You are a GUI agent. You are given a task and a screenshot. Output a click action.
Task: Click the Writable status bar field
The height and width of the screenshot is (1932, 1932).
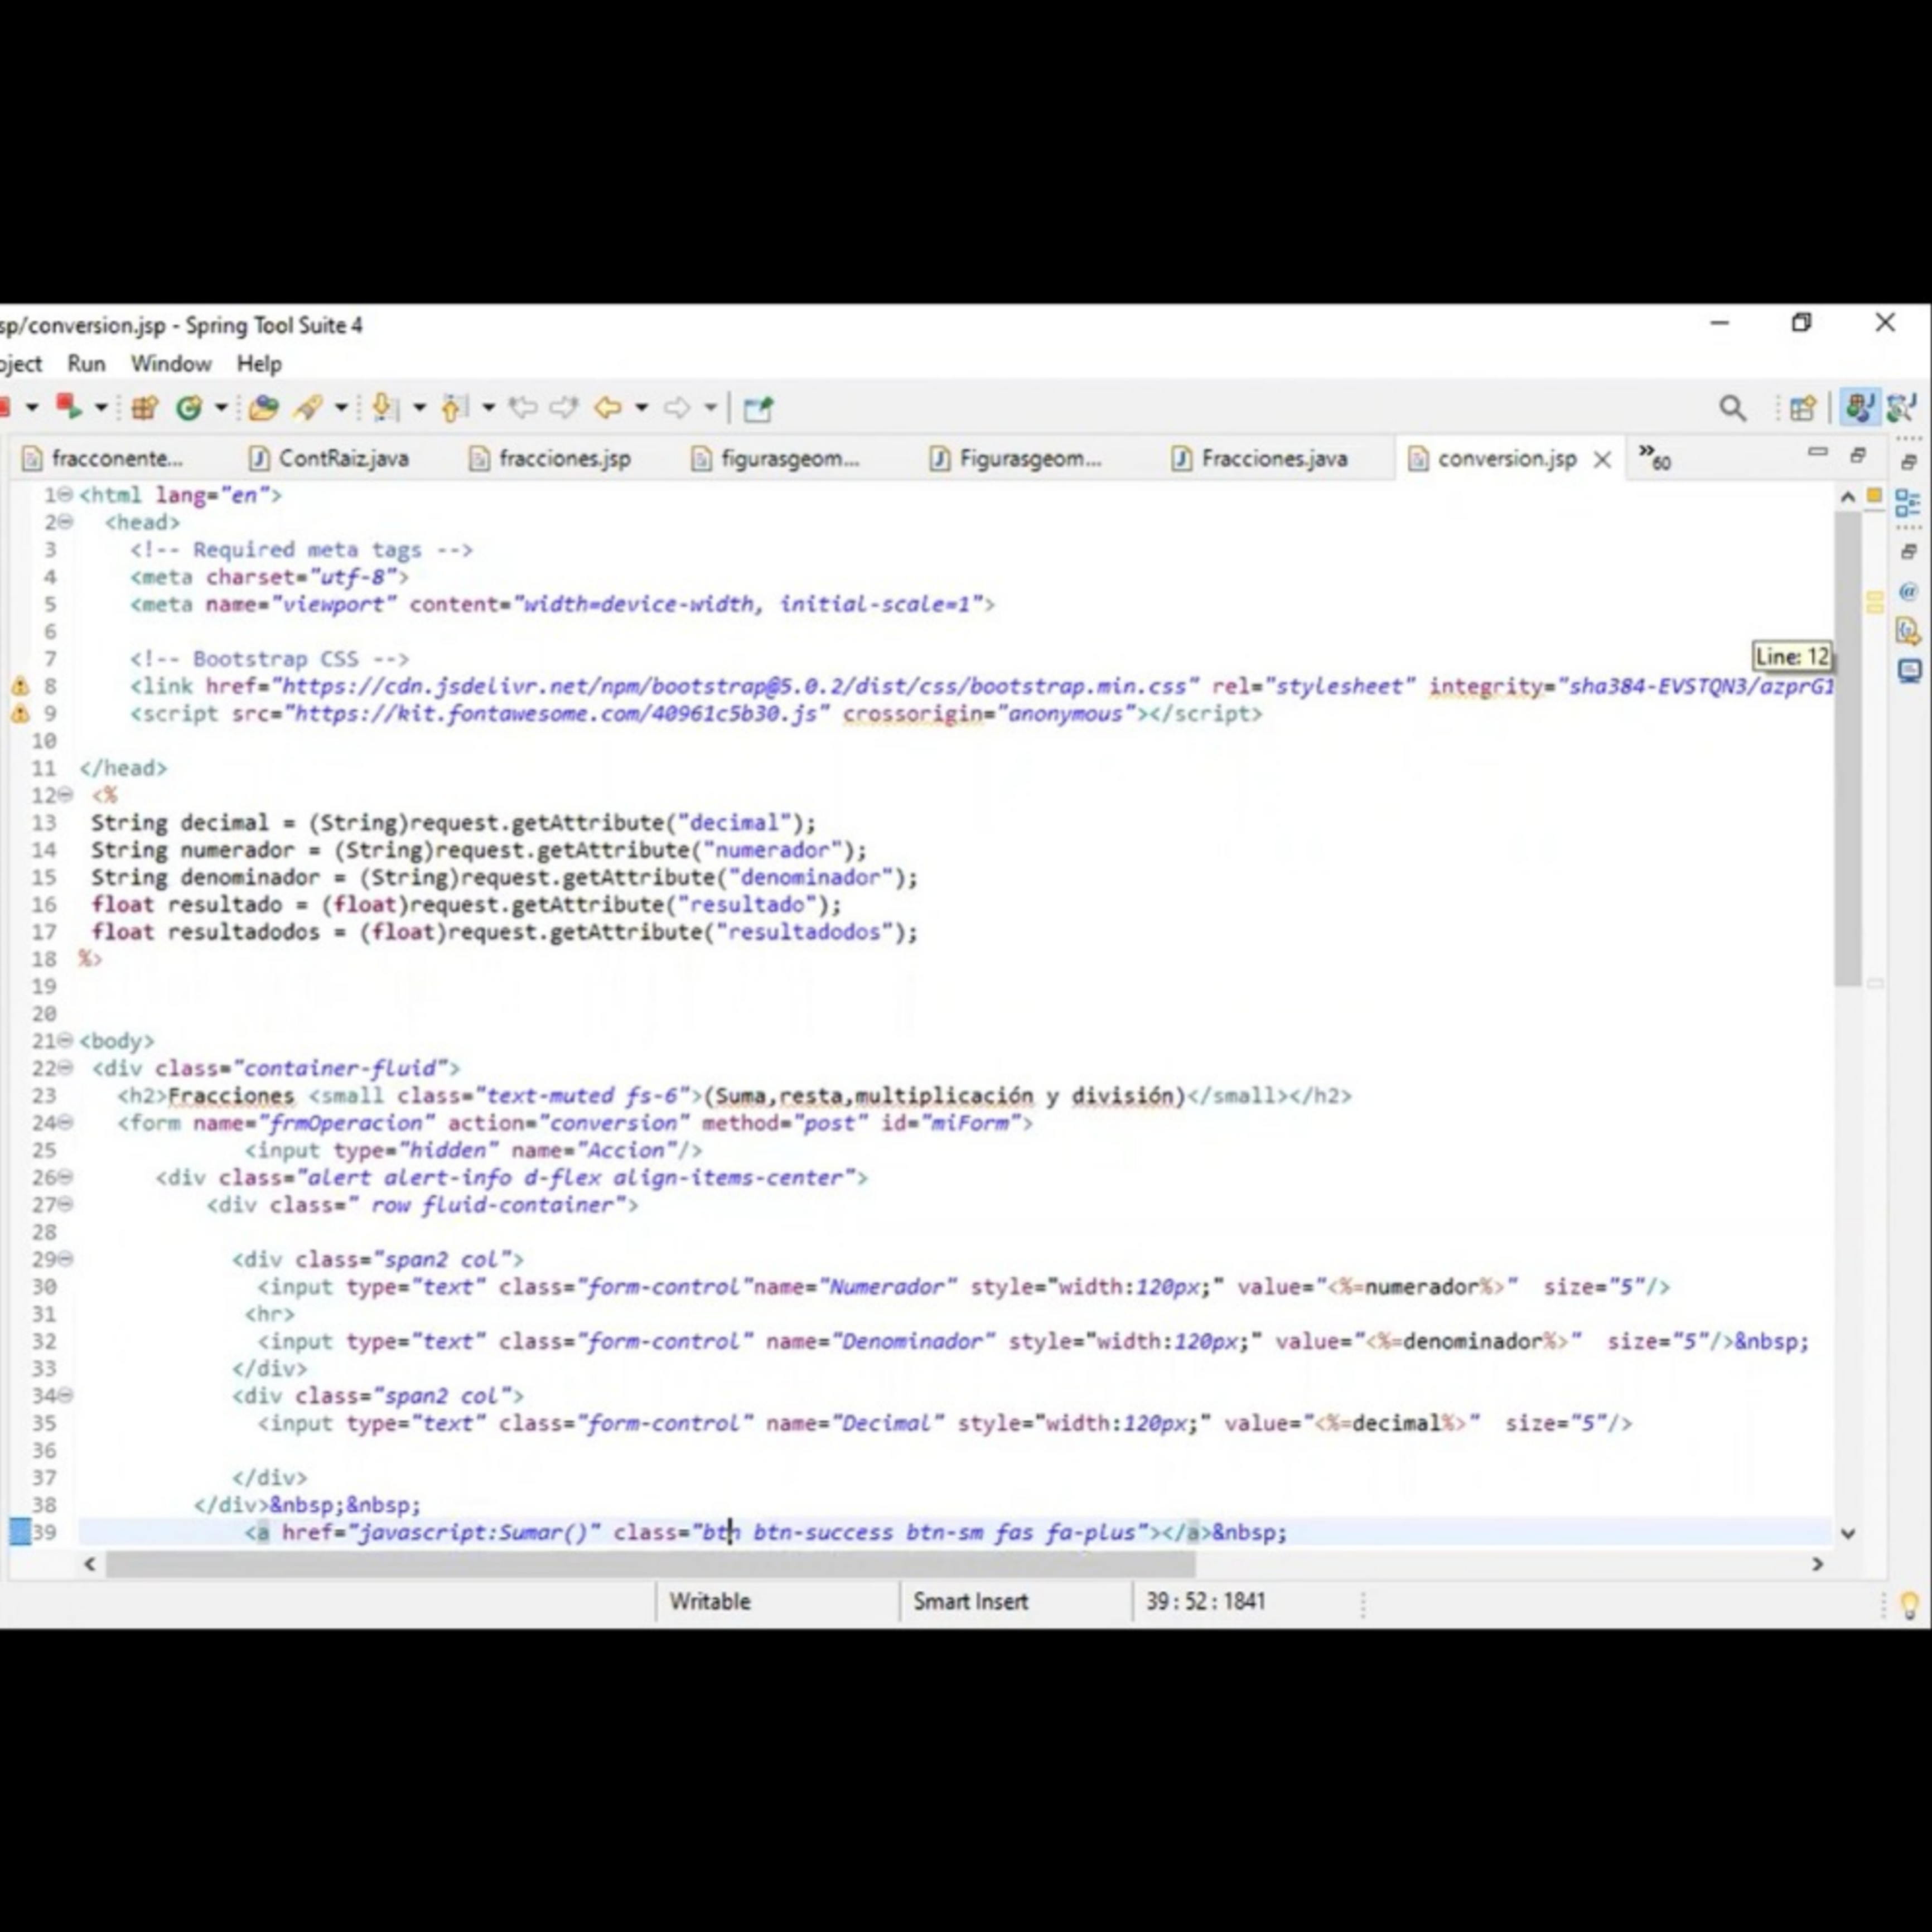pos(710,1601)
